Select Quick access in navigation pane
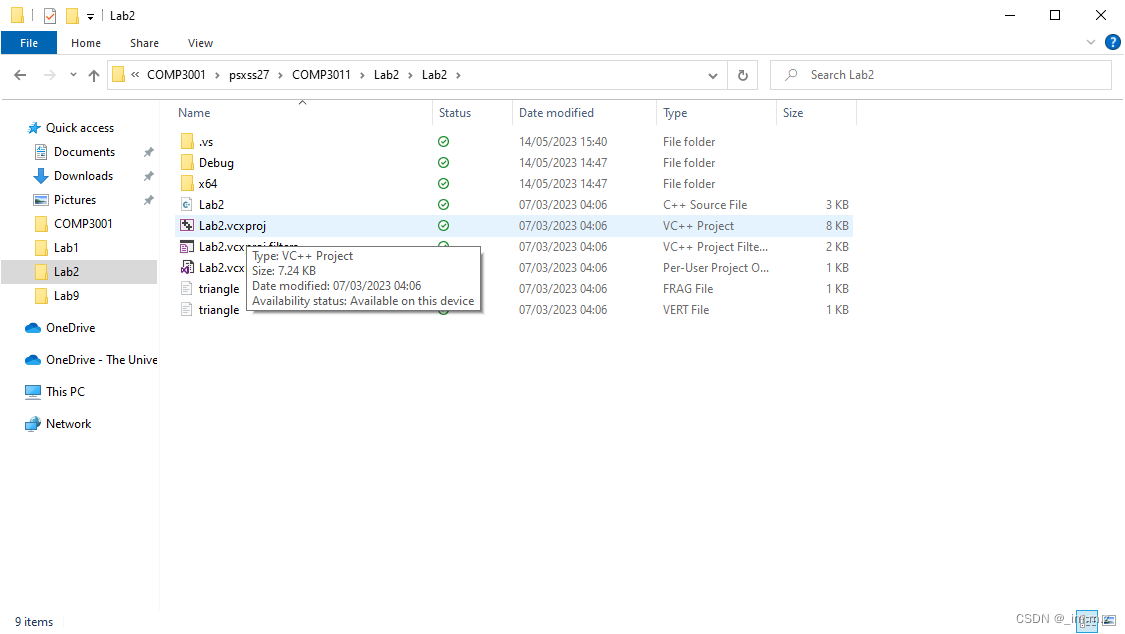The height and width of the screenshot is (634, 1125). (x=80, y=128)
